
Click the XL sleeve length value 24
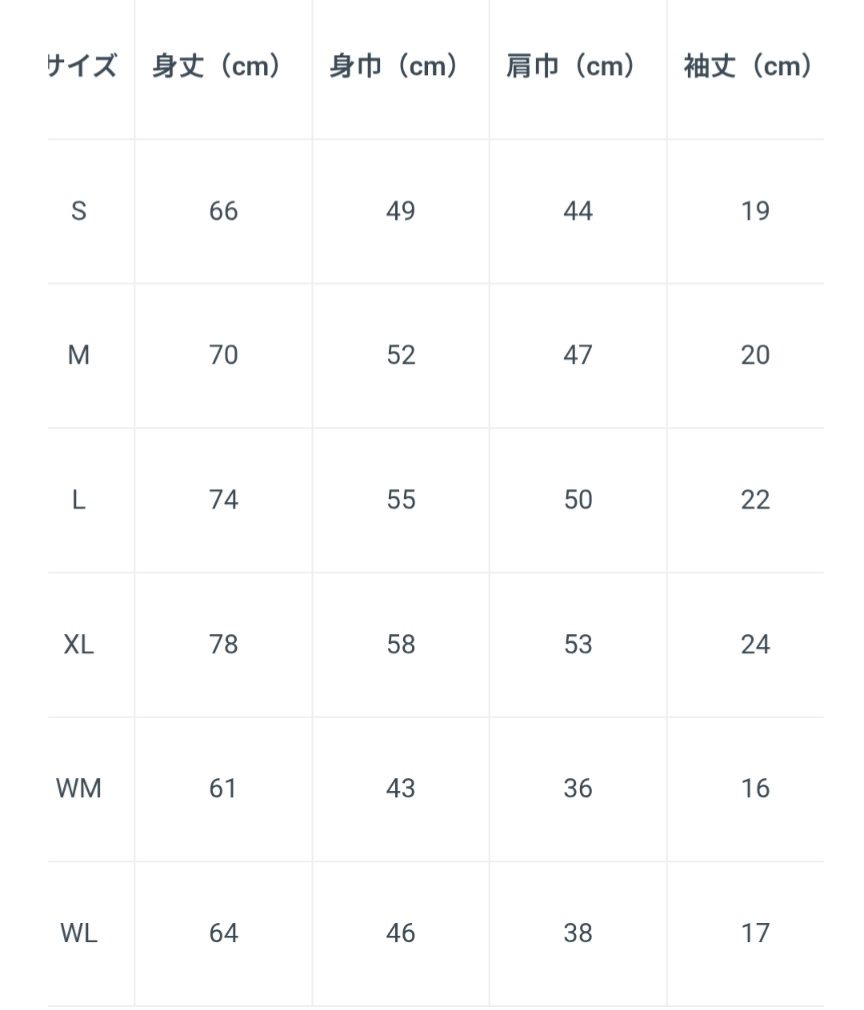tap(755, 644)
